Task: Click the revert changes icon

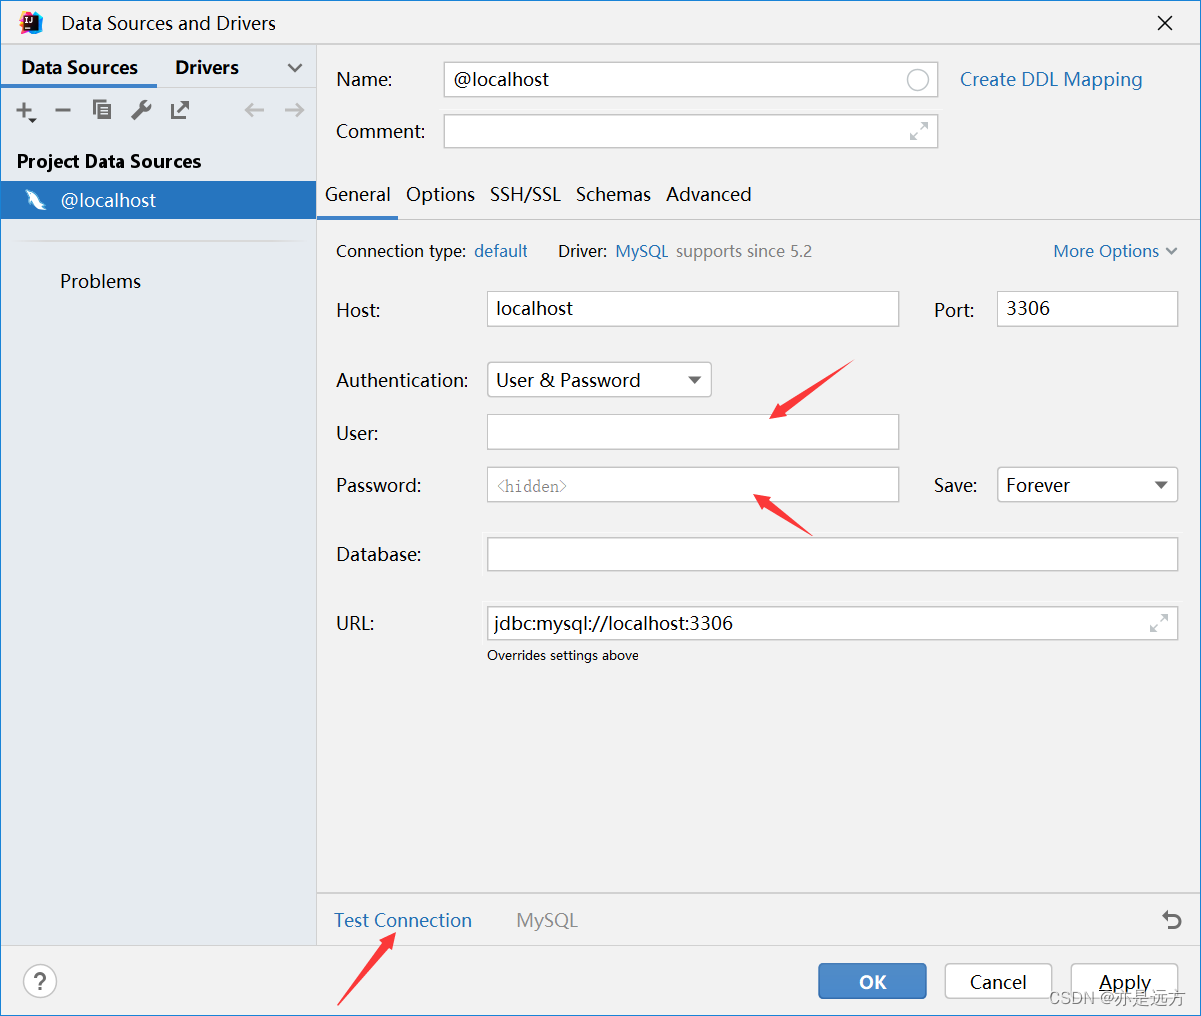Action: 1172,920
